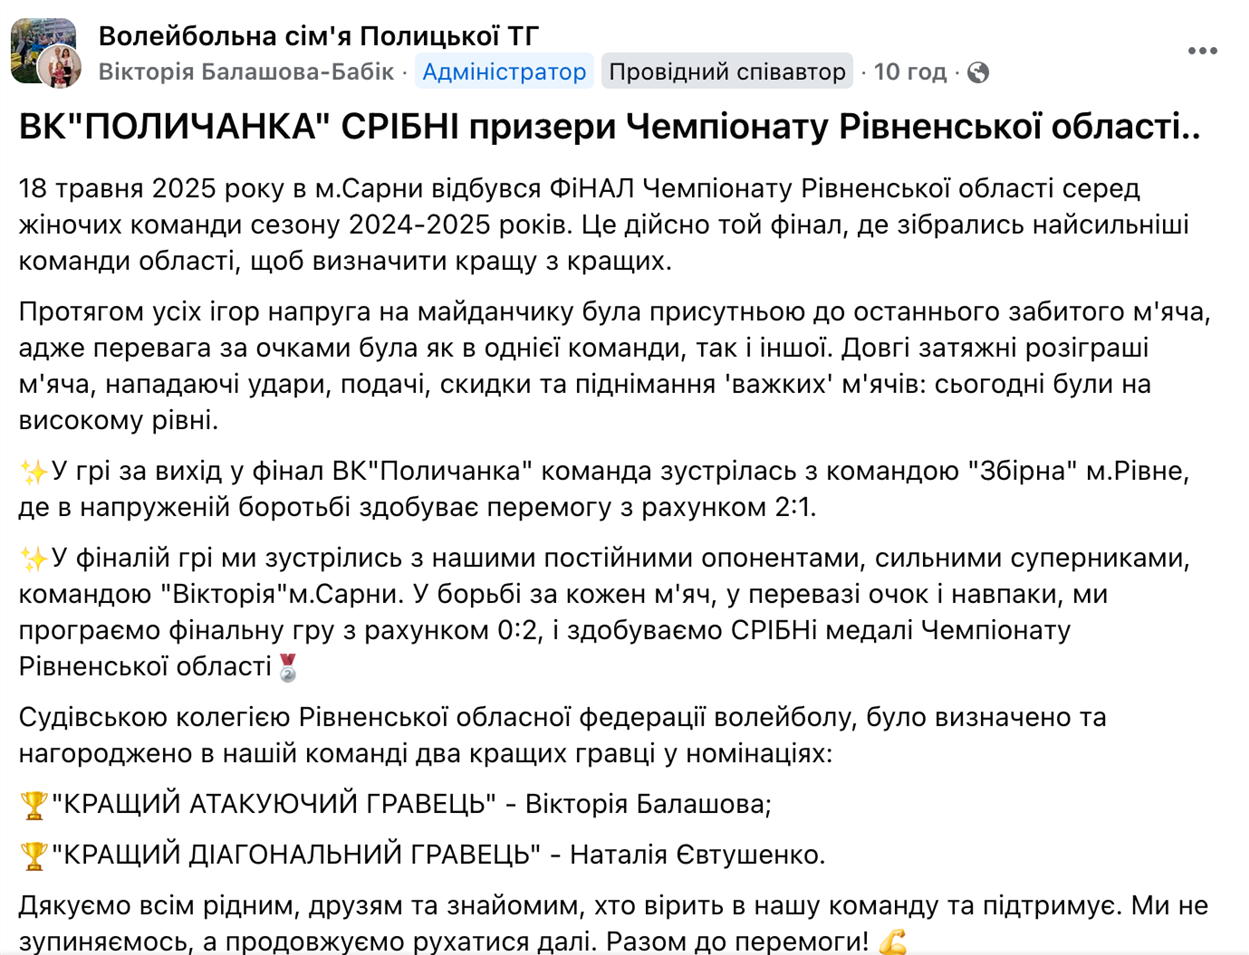Open the post's 10 год timestamp
The width and height of the screenshot is (1249, 955).
(x=910, y=72)
